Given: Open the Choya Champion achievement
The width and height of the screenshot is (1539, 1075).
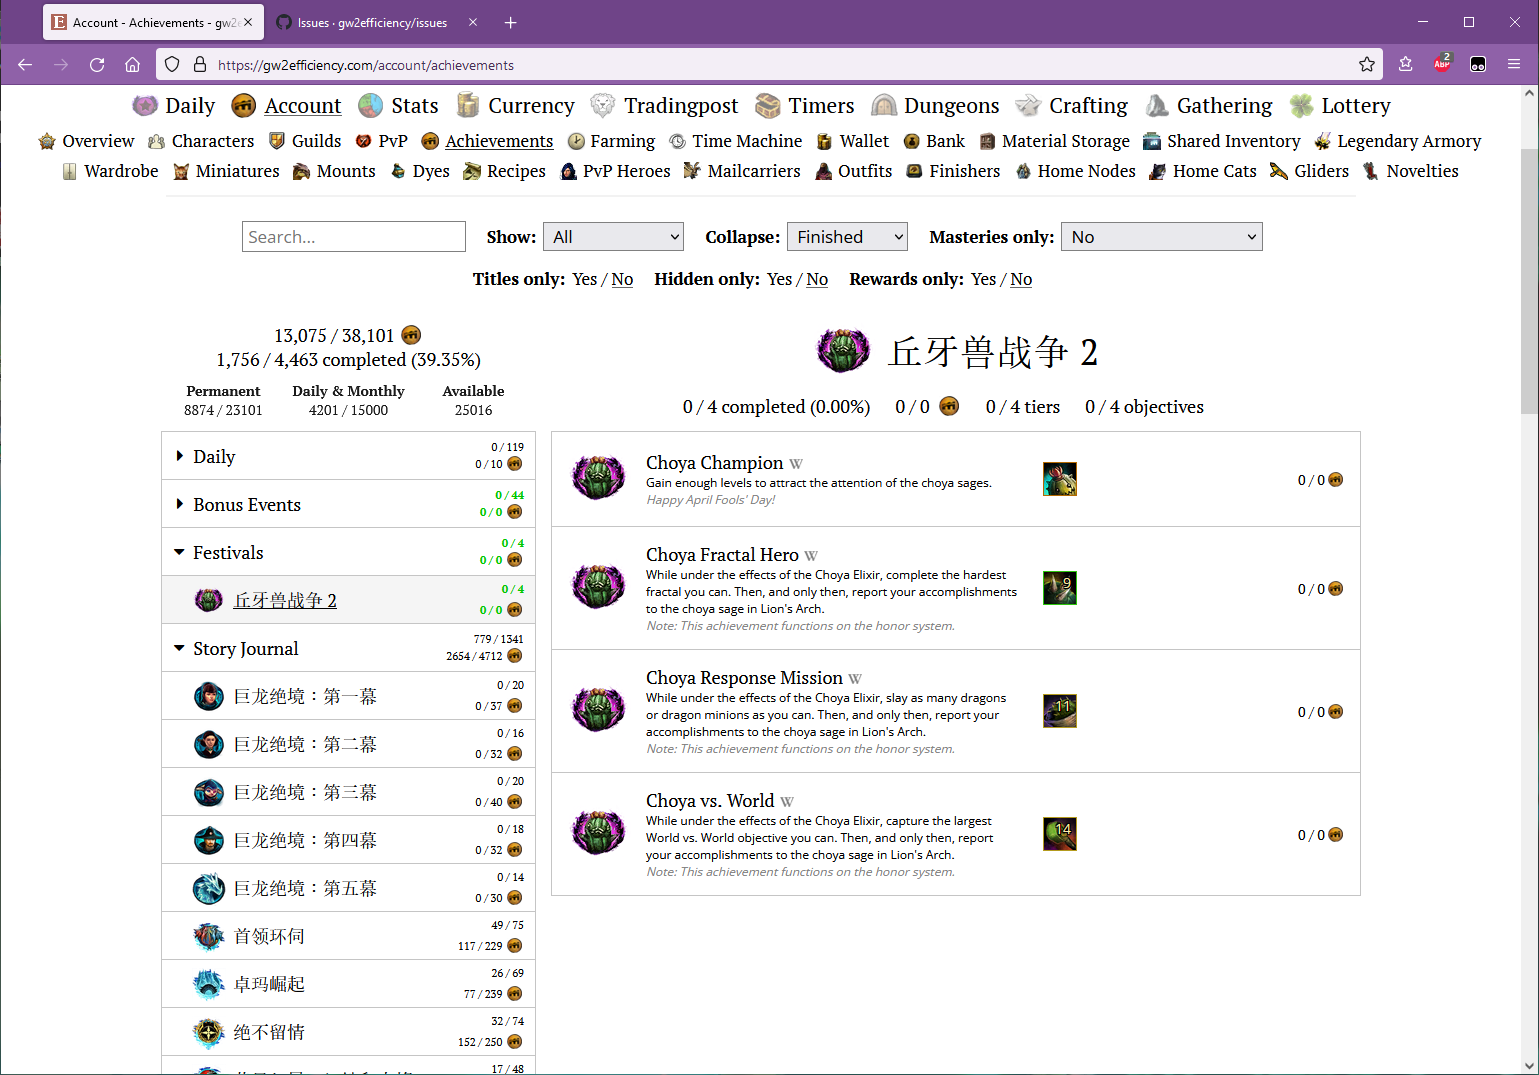Looking at the screenshot, I should pos(714,462).
